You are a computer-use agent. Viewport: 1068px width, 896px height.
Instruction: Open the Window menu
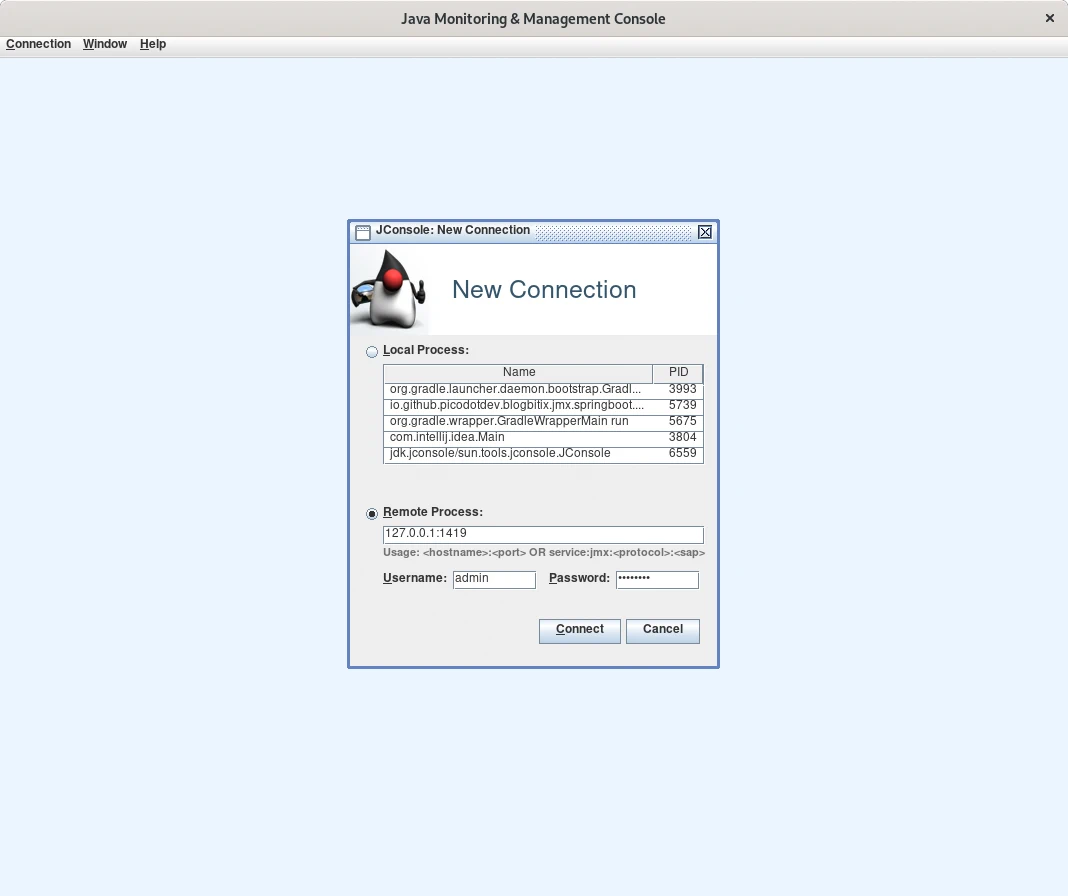(105, 44)
